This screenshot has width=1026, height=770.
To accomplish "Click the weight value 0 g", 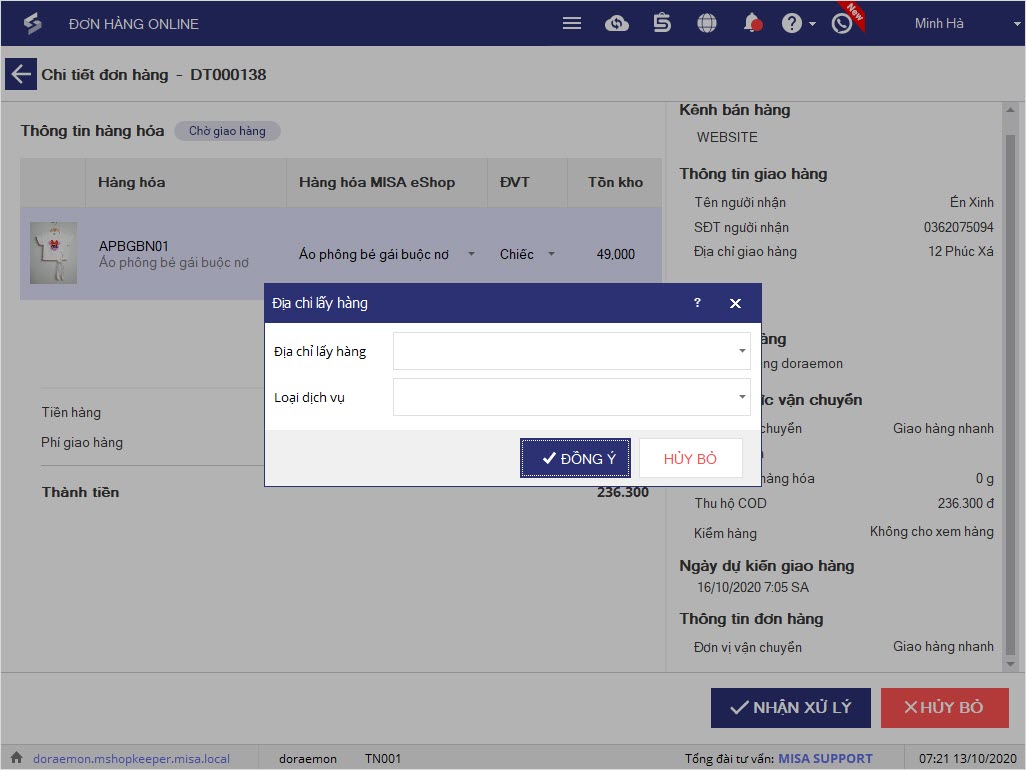I will click(985, 478).
